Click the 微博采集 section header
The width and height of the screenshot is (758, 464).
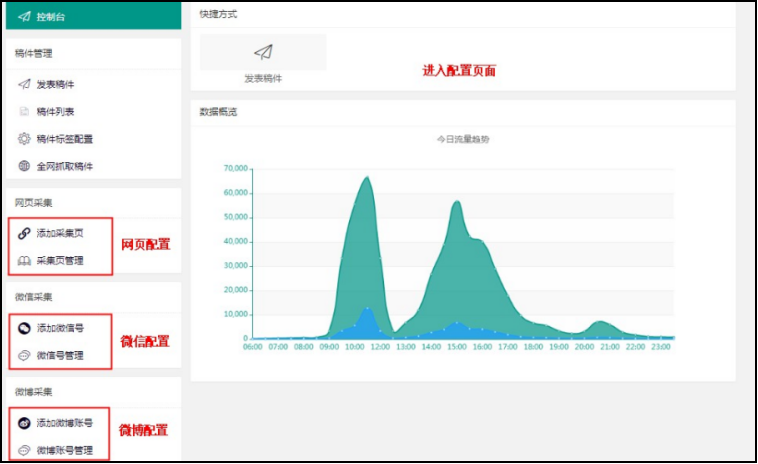(x=33, y=392)
